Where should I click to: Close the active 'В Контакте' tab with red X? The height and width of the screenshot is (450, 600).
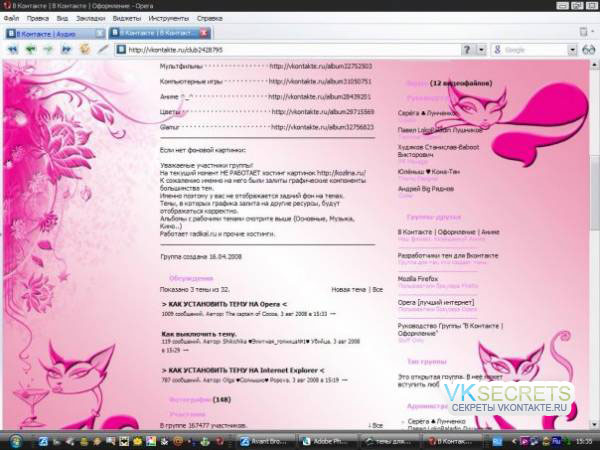click(x=204, y=33)
